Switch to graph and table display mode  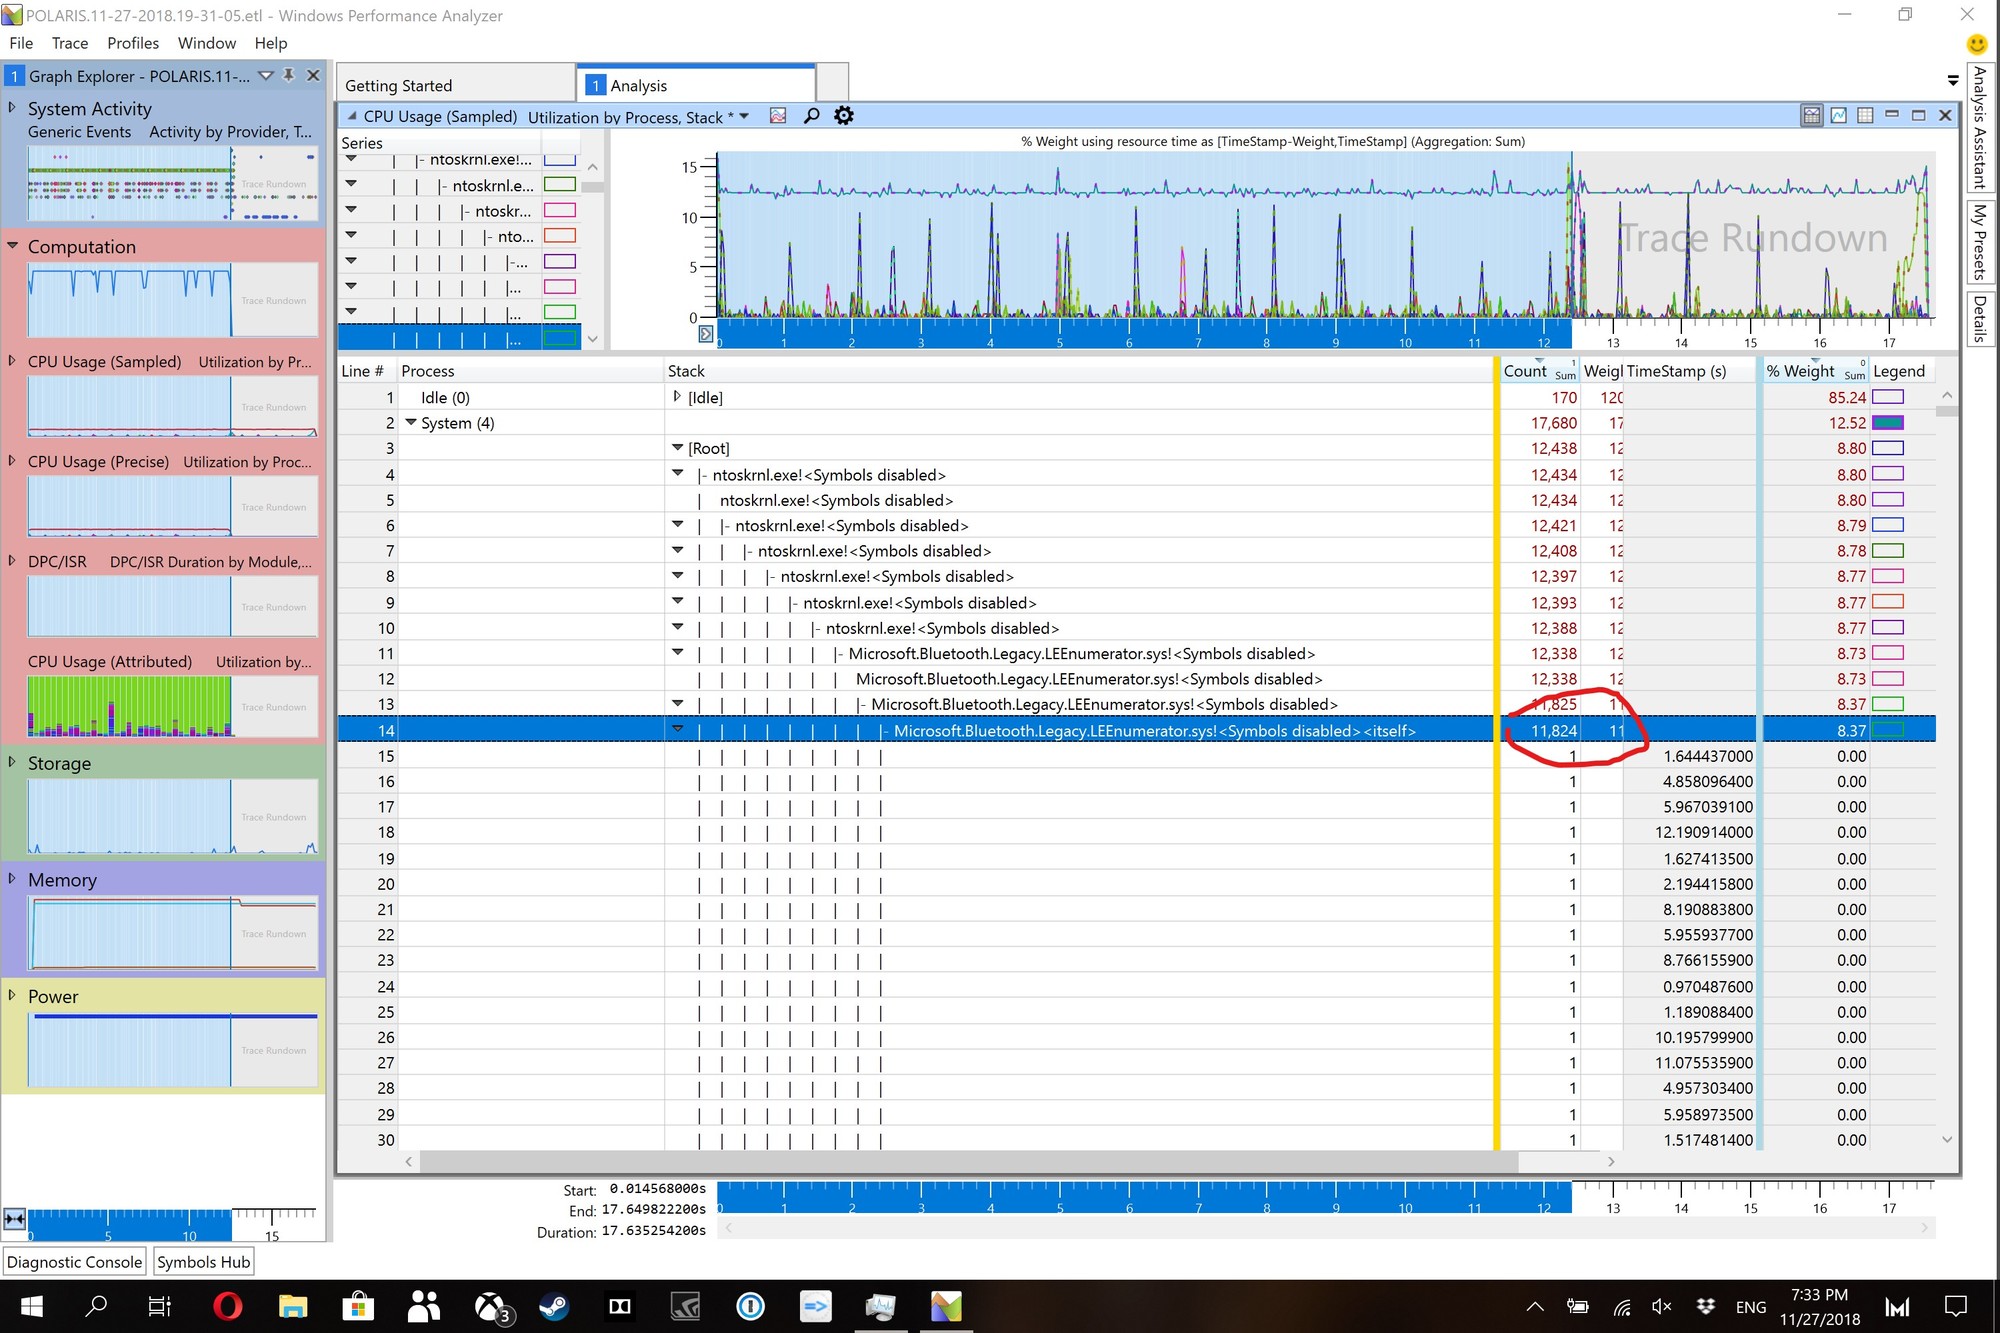pyautogui.click(x=1812, y=115)
